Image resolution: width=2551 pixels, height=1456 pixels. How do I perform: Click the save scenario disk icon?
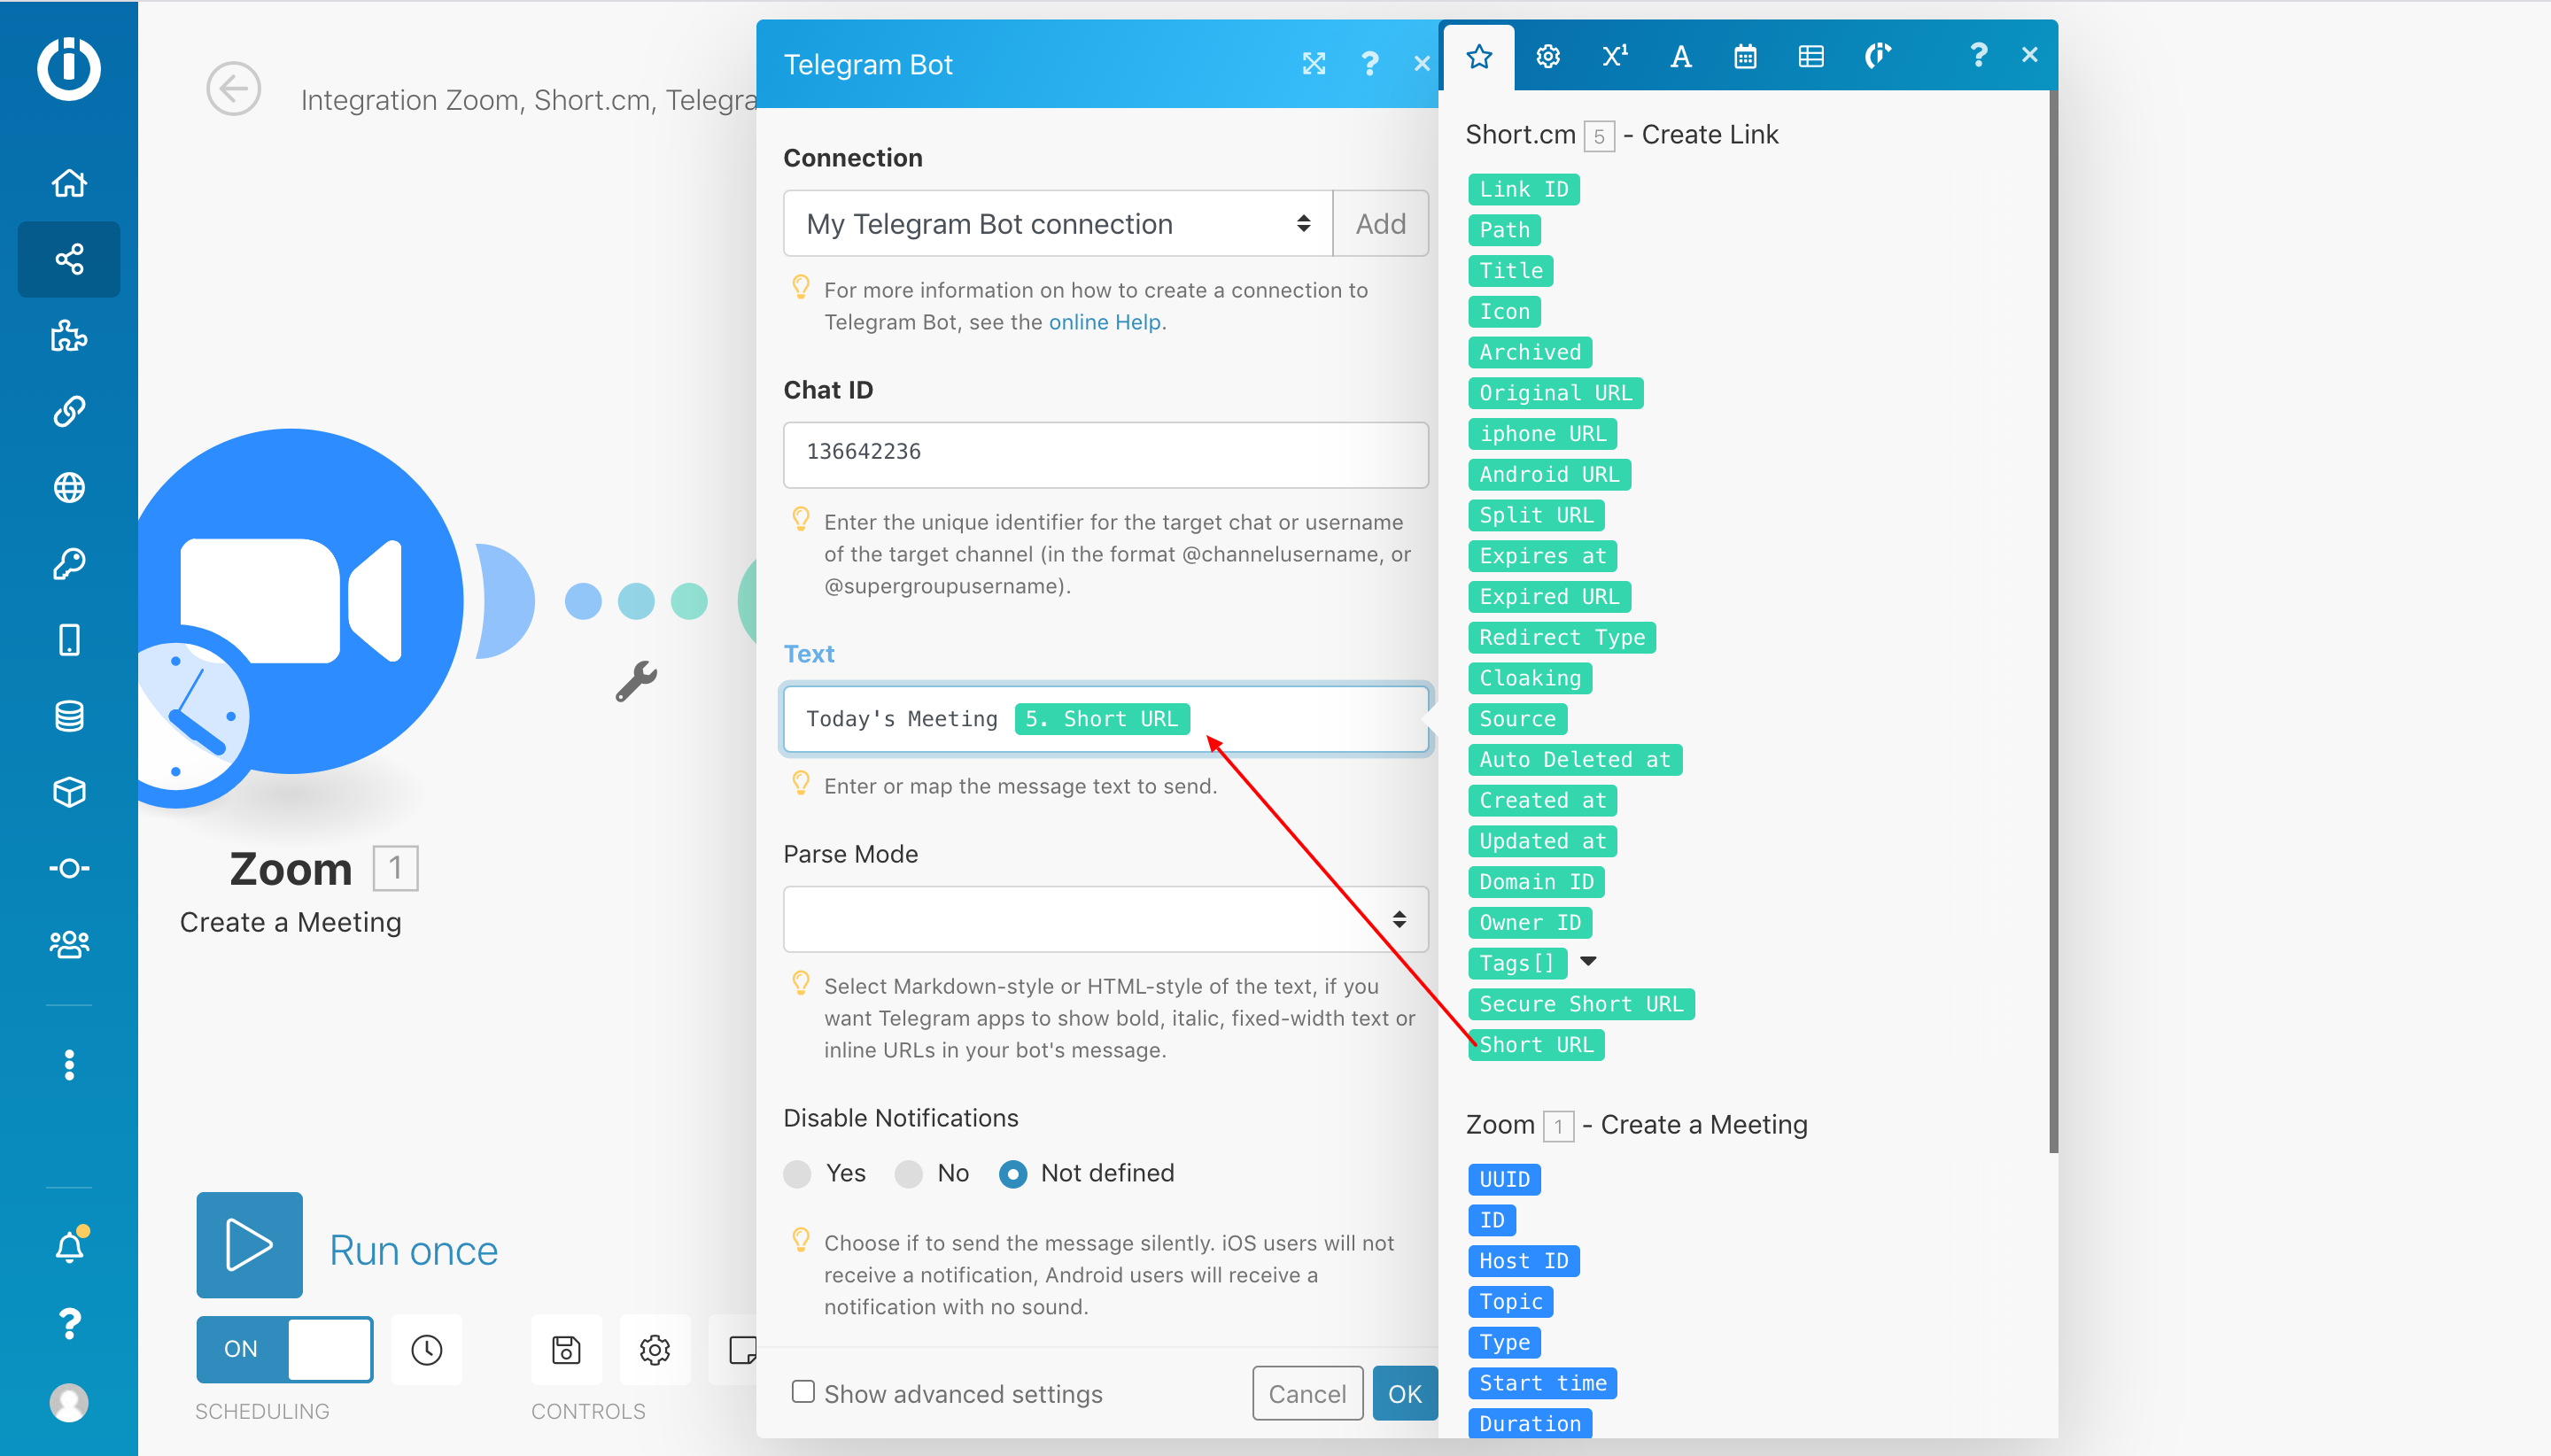pyautogui.click(x=566, y=1349)
